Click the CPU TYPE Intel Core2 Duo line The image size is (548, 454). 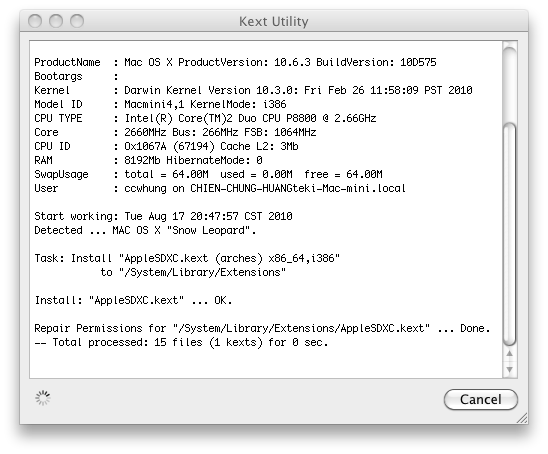(x=205, y=118)
